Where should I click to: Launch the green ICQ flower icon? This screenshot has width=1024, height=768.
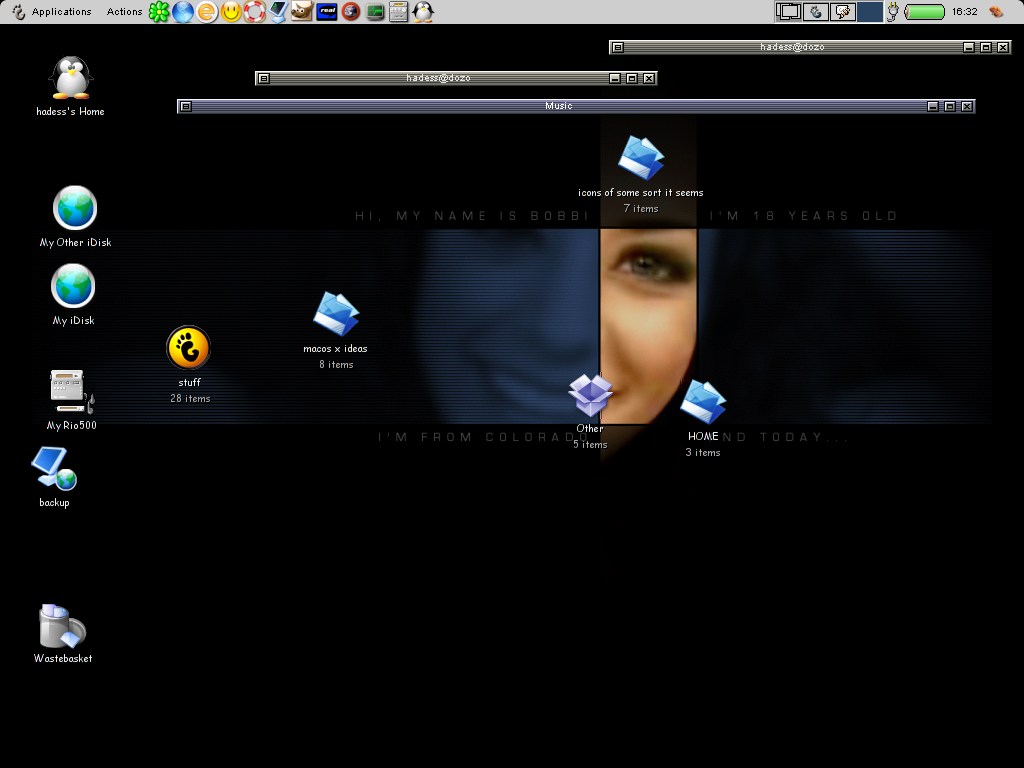point(159,12)
